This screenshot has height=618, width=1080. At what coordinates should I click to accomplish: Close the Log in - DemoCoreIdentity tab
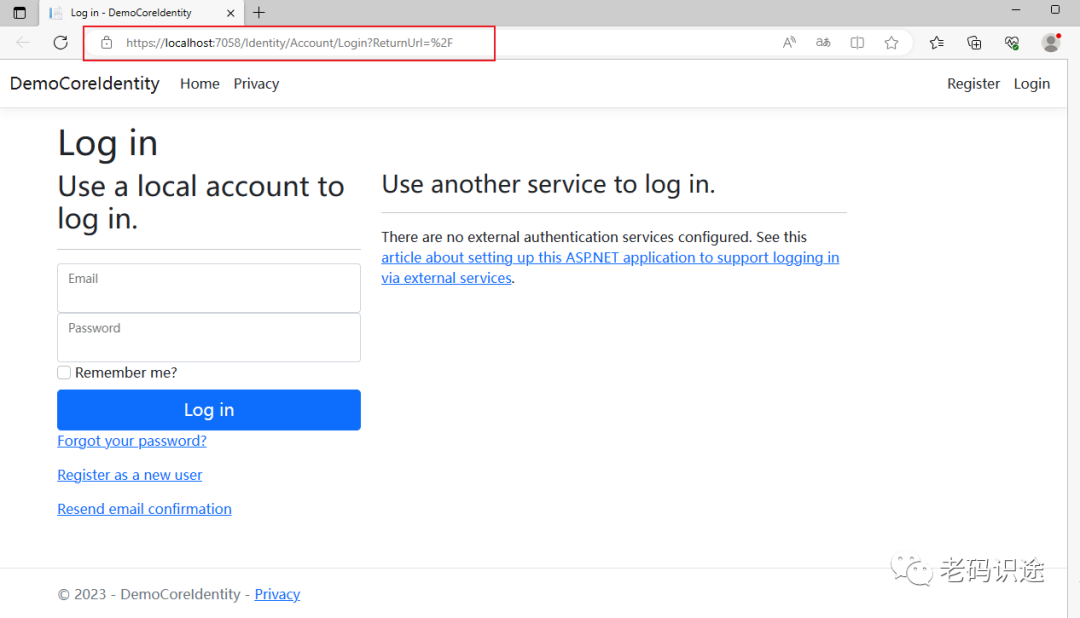pos(230,13)
